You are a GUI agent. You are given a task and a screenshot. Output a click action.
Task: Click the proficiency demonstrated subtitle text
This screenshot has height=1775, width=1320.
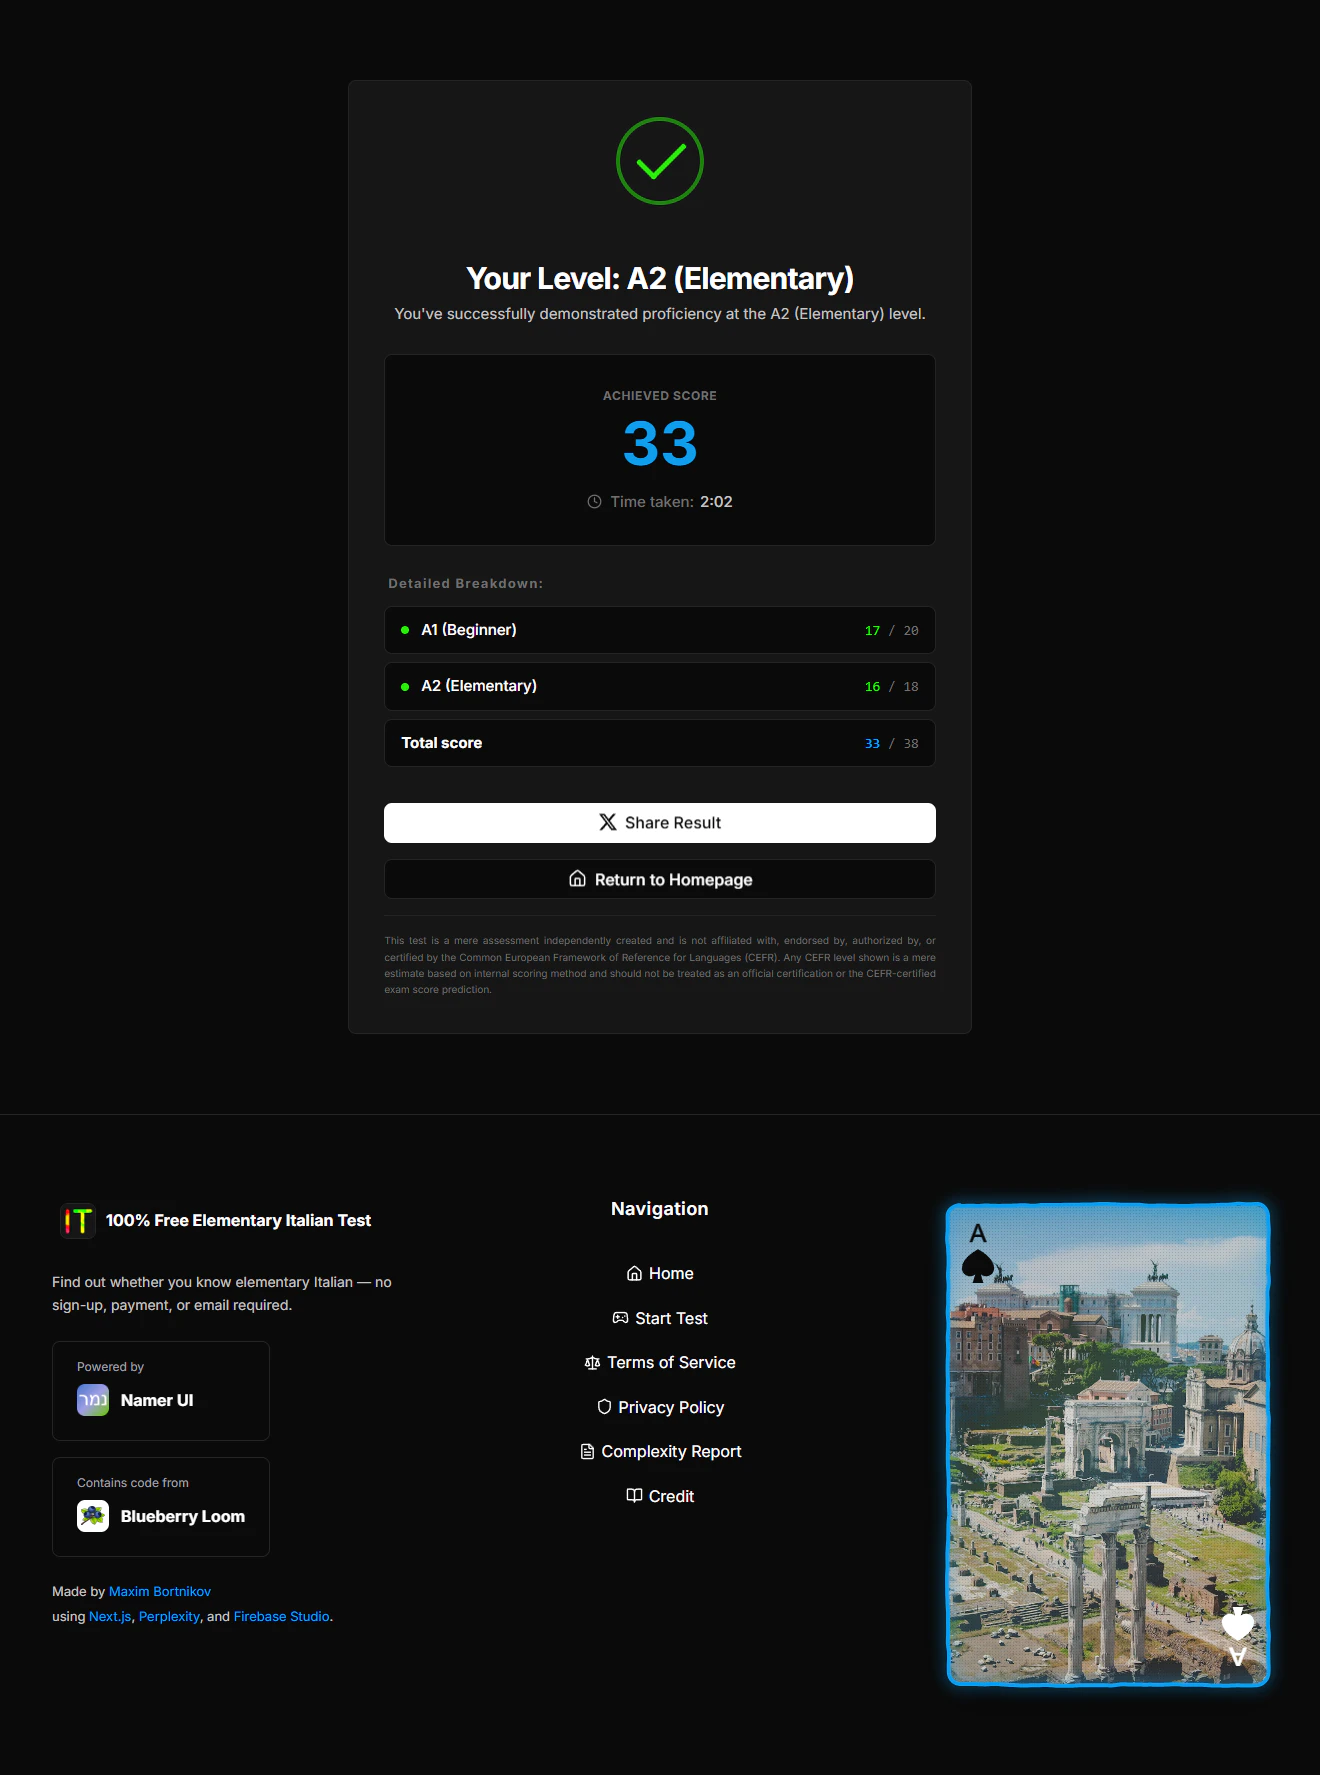[660, 314]
